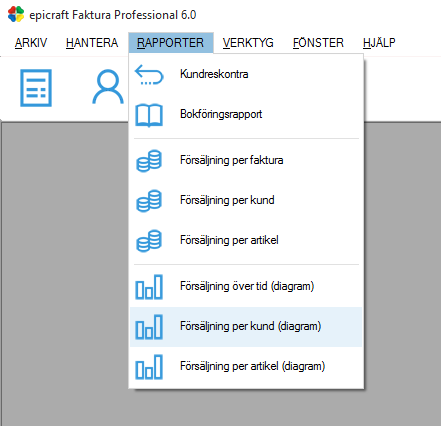The width and height of the screenshot is (441, 426).
Task: Click bar chart icon for Försäljning per kund diagram
Action: point(149,327)
